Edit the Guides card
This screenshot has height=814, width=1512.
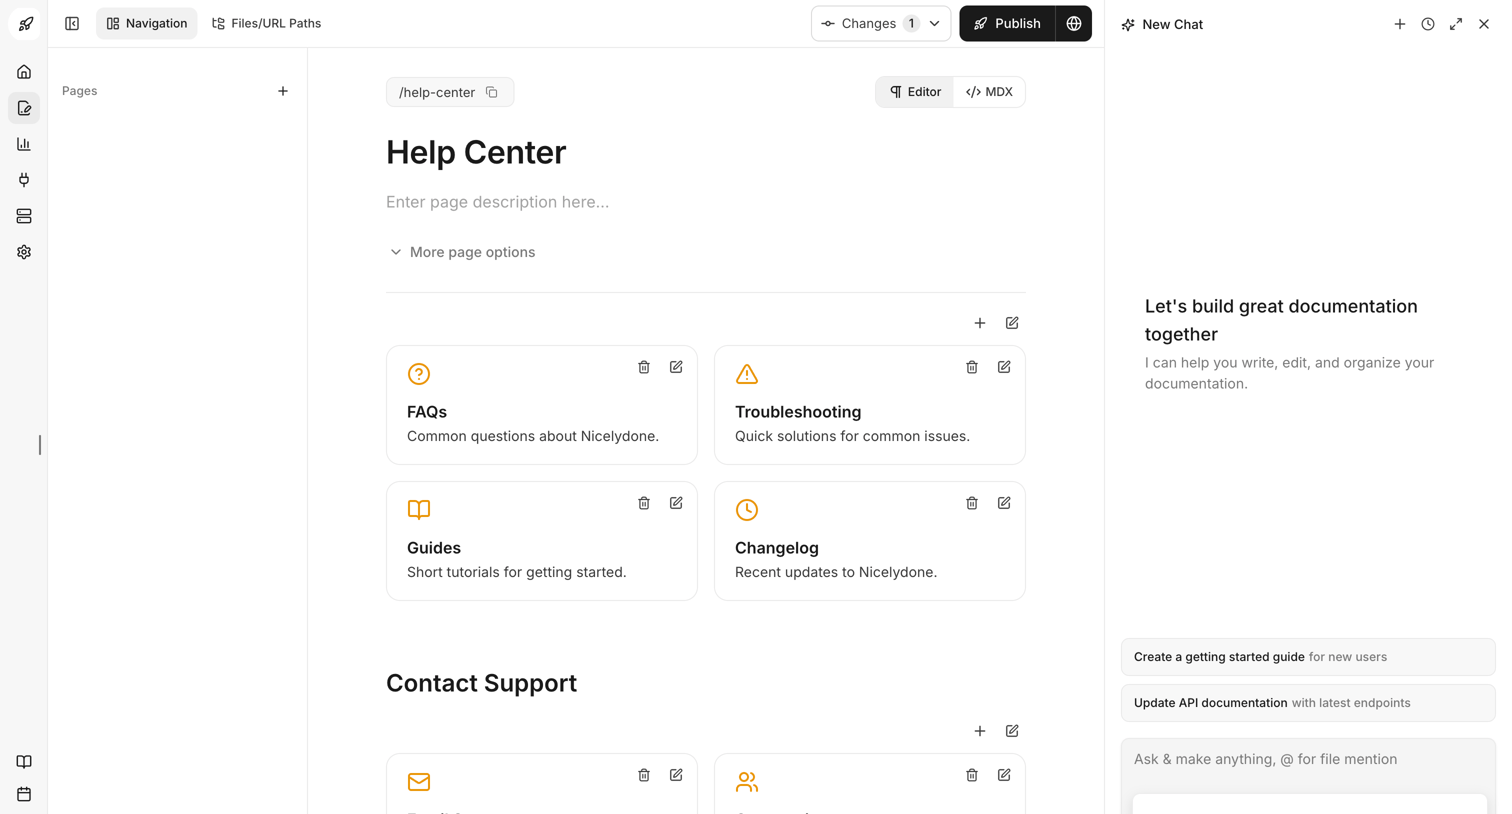[x=676, y=503]
